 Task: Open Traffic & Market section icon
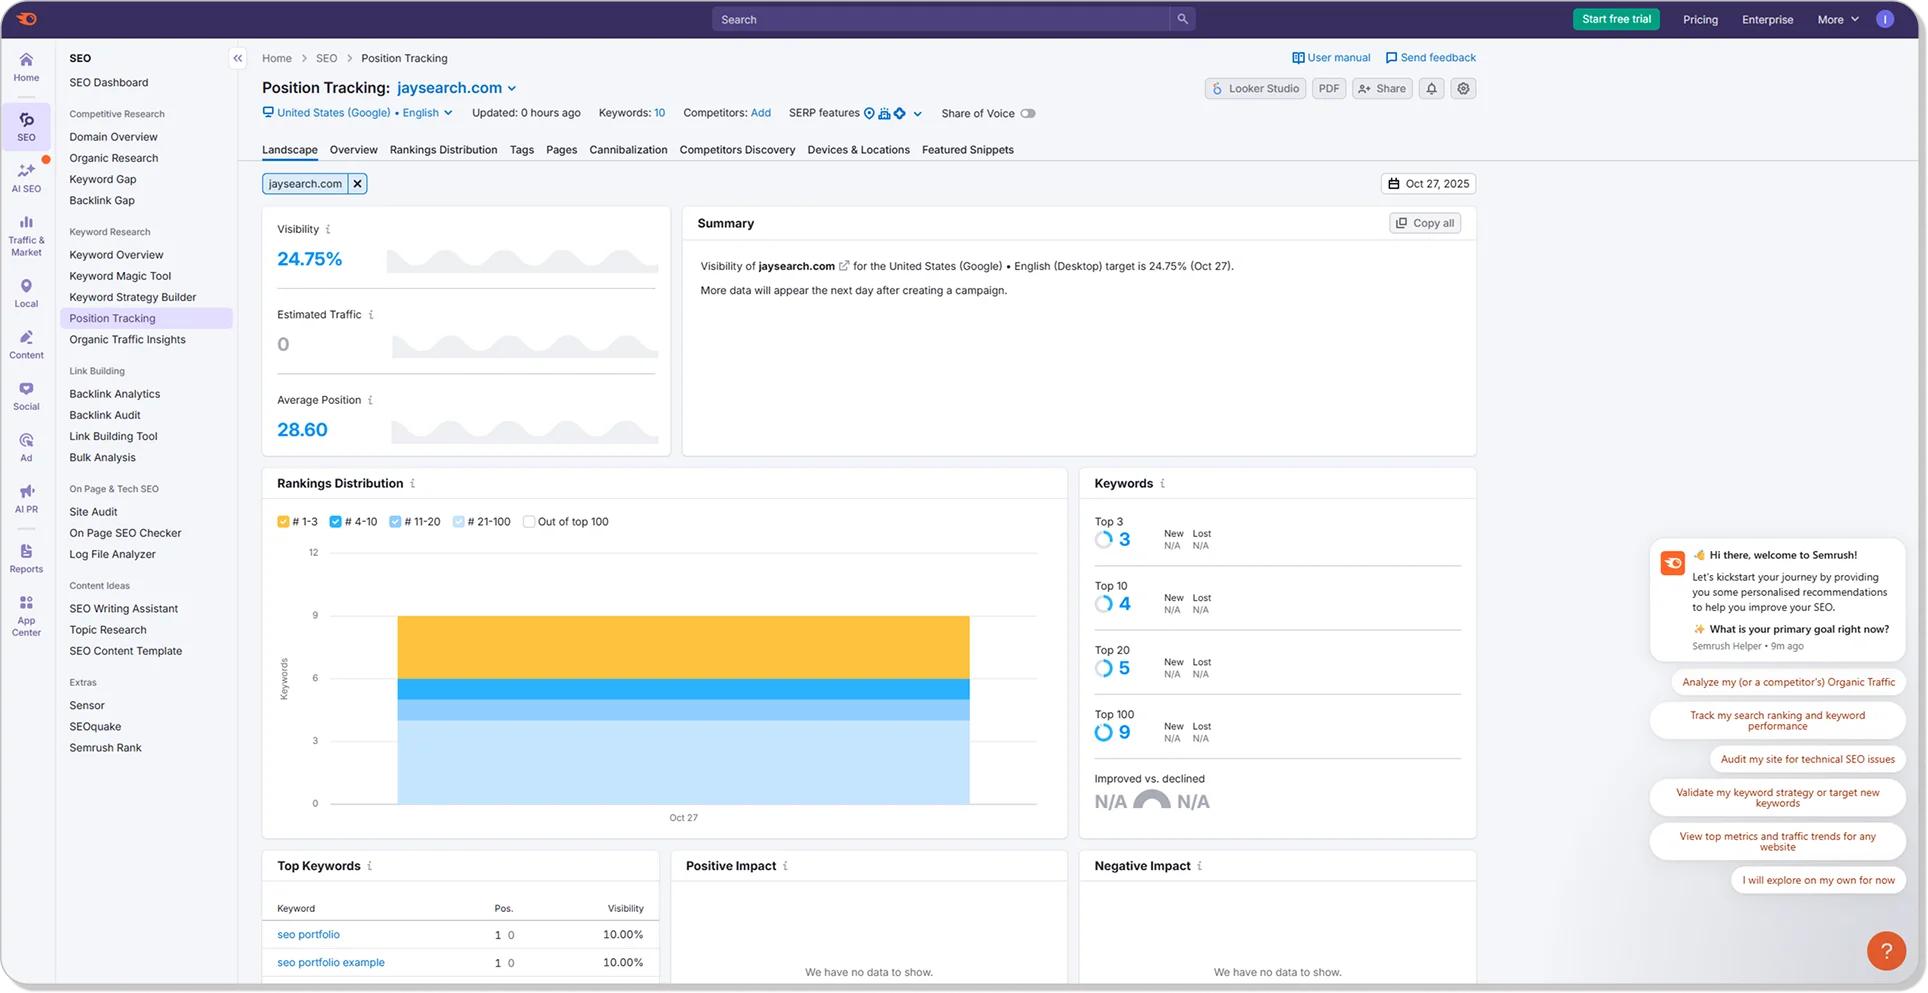[26, 236]
